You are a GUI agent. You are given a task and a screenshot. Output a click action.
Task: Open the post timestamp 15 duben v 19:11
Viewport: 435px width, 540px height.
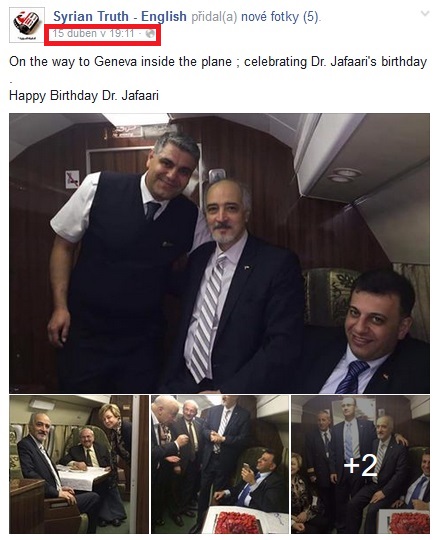pos(93,33)
